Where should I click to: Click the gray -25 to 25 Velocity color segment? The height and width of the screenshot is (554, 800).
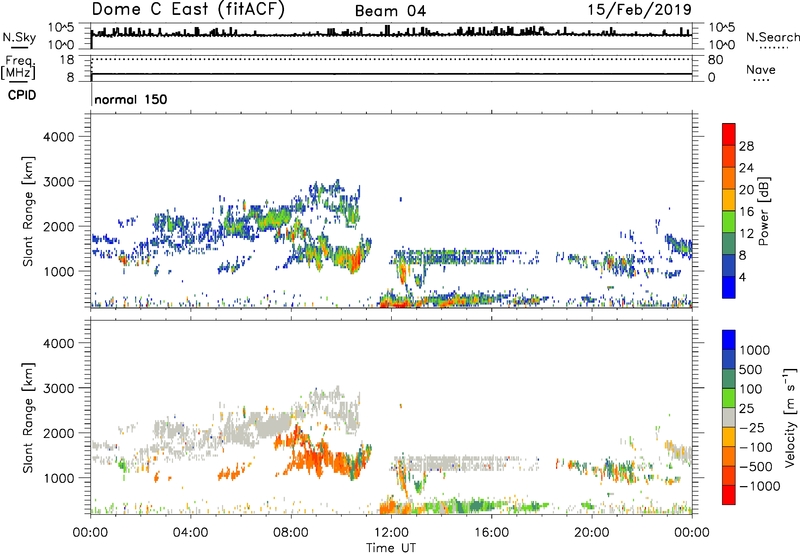click(729, 417)
